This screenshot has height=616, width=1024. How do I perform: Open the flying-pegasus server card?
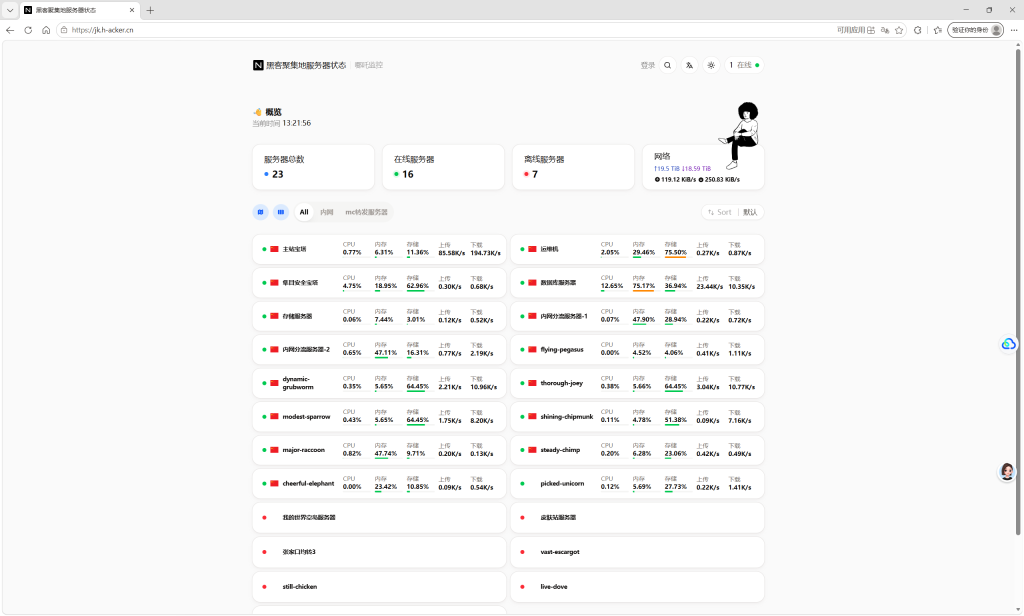coord(637,349)
